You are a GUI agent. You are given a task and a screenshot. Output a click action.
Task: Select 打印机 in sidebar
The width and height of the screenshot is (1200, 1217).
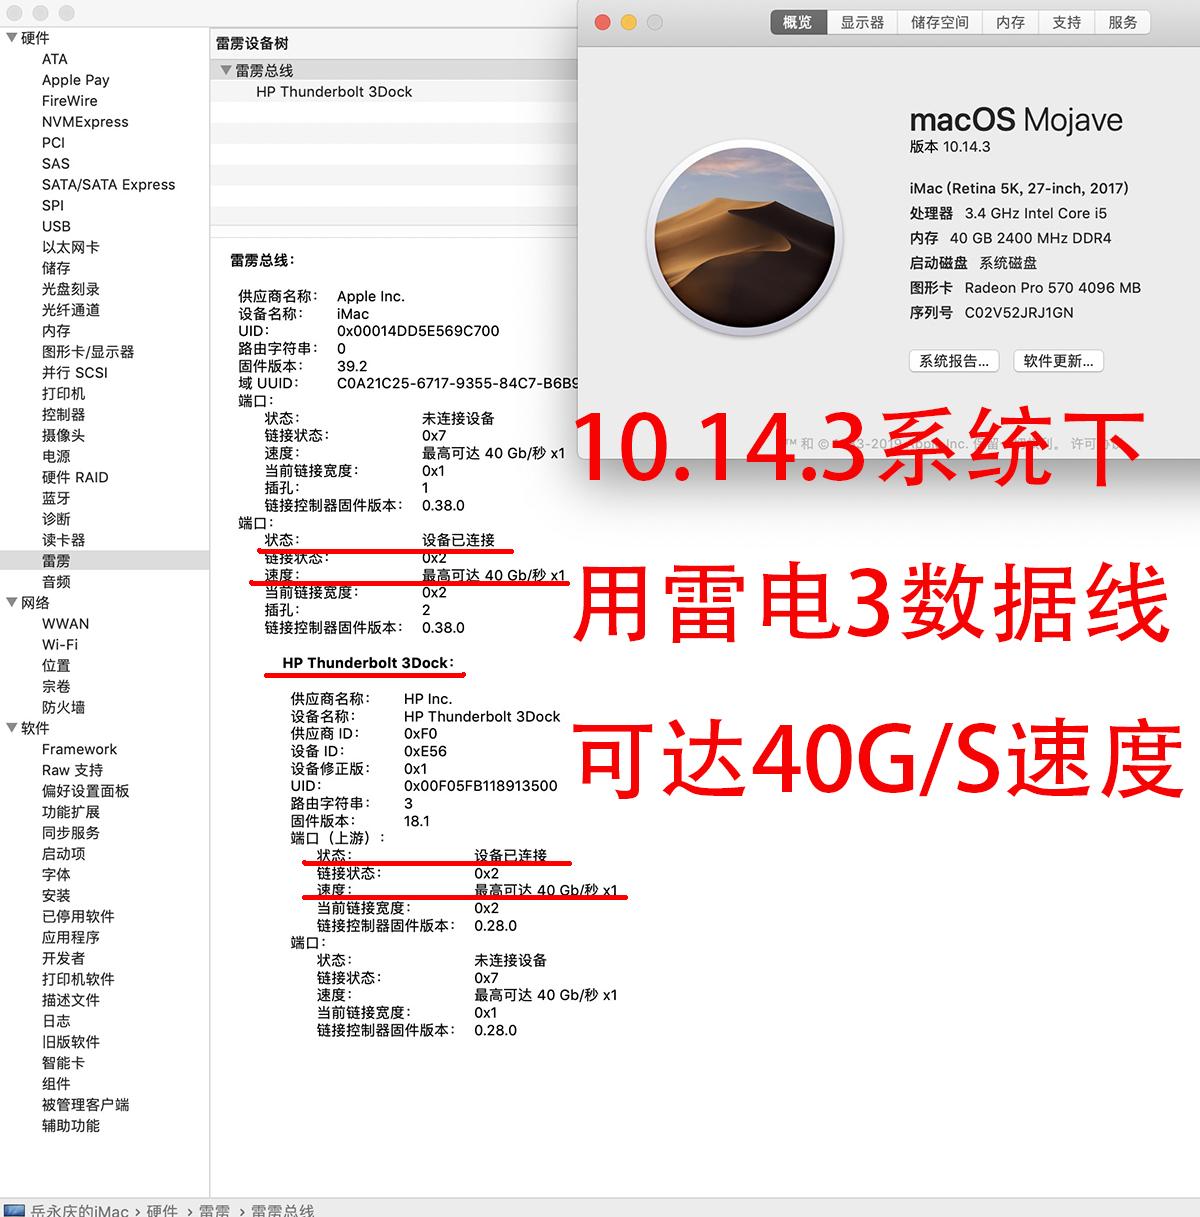click(x=64, y=394)
